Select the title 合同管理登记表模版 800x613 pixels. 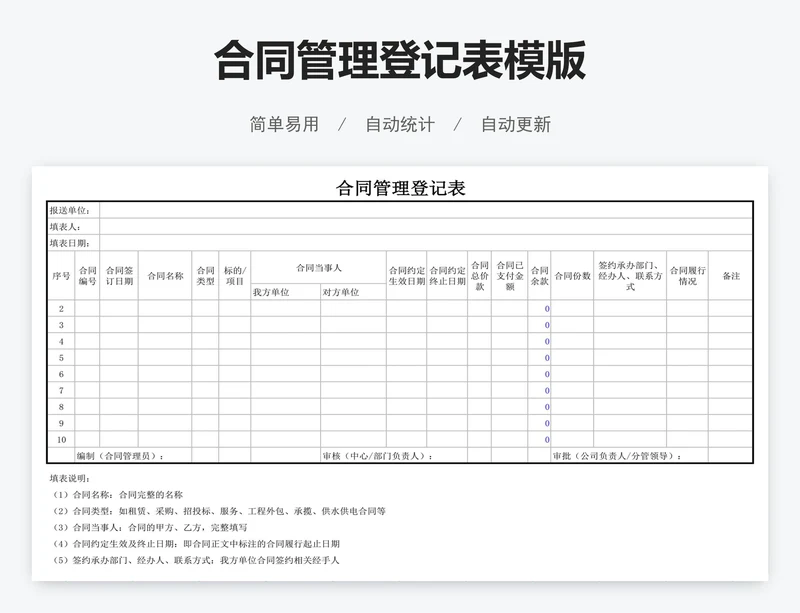[399, 61]
